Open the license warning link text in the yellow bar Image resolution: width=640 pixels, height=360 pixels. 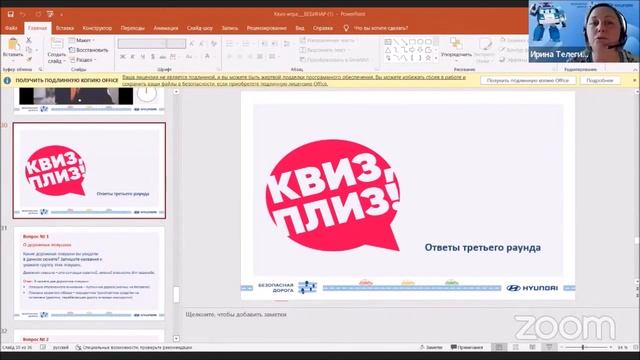click(x=294, y=80)
